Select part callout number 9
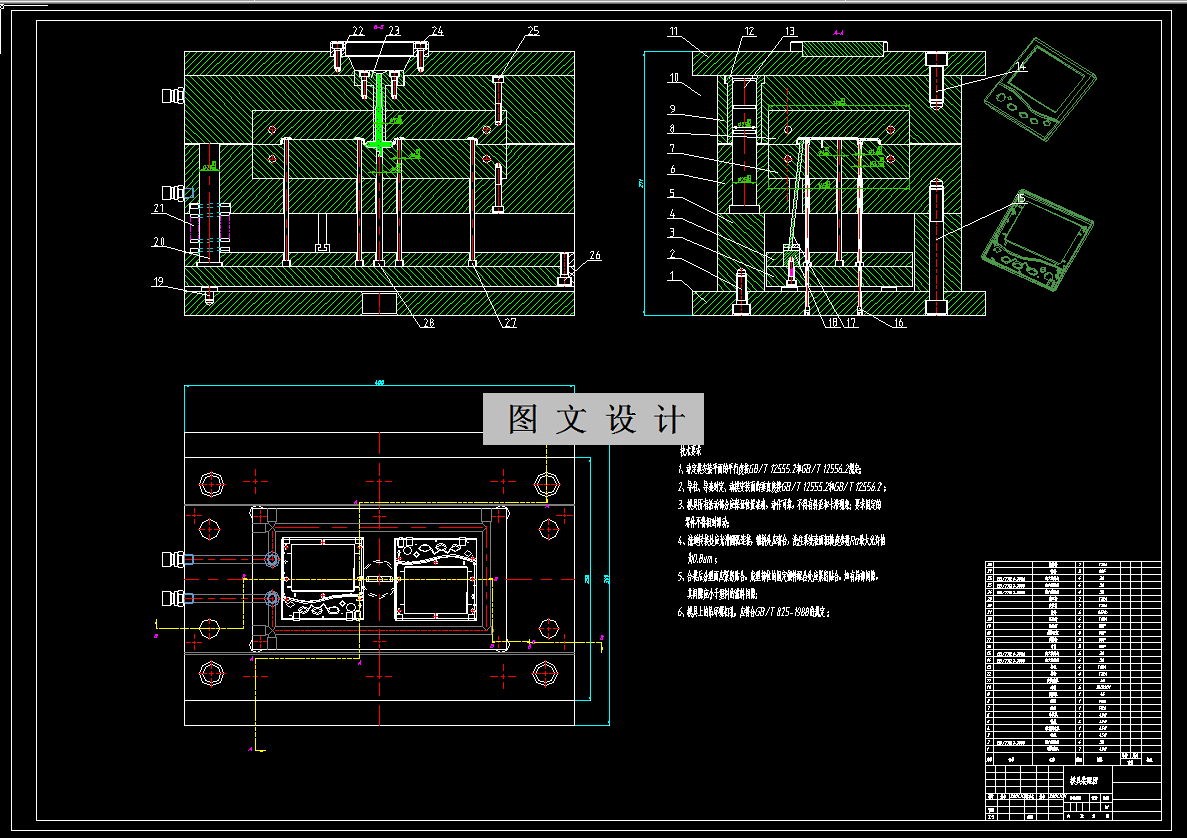This screenshot has width=1187, height=838. pyautogui.click(x=671, y=110)
